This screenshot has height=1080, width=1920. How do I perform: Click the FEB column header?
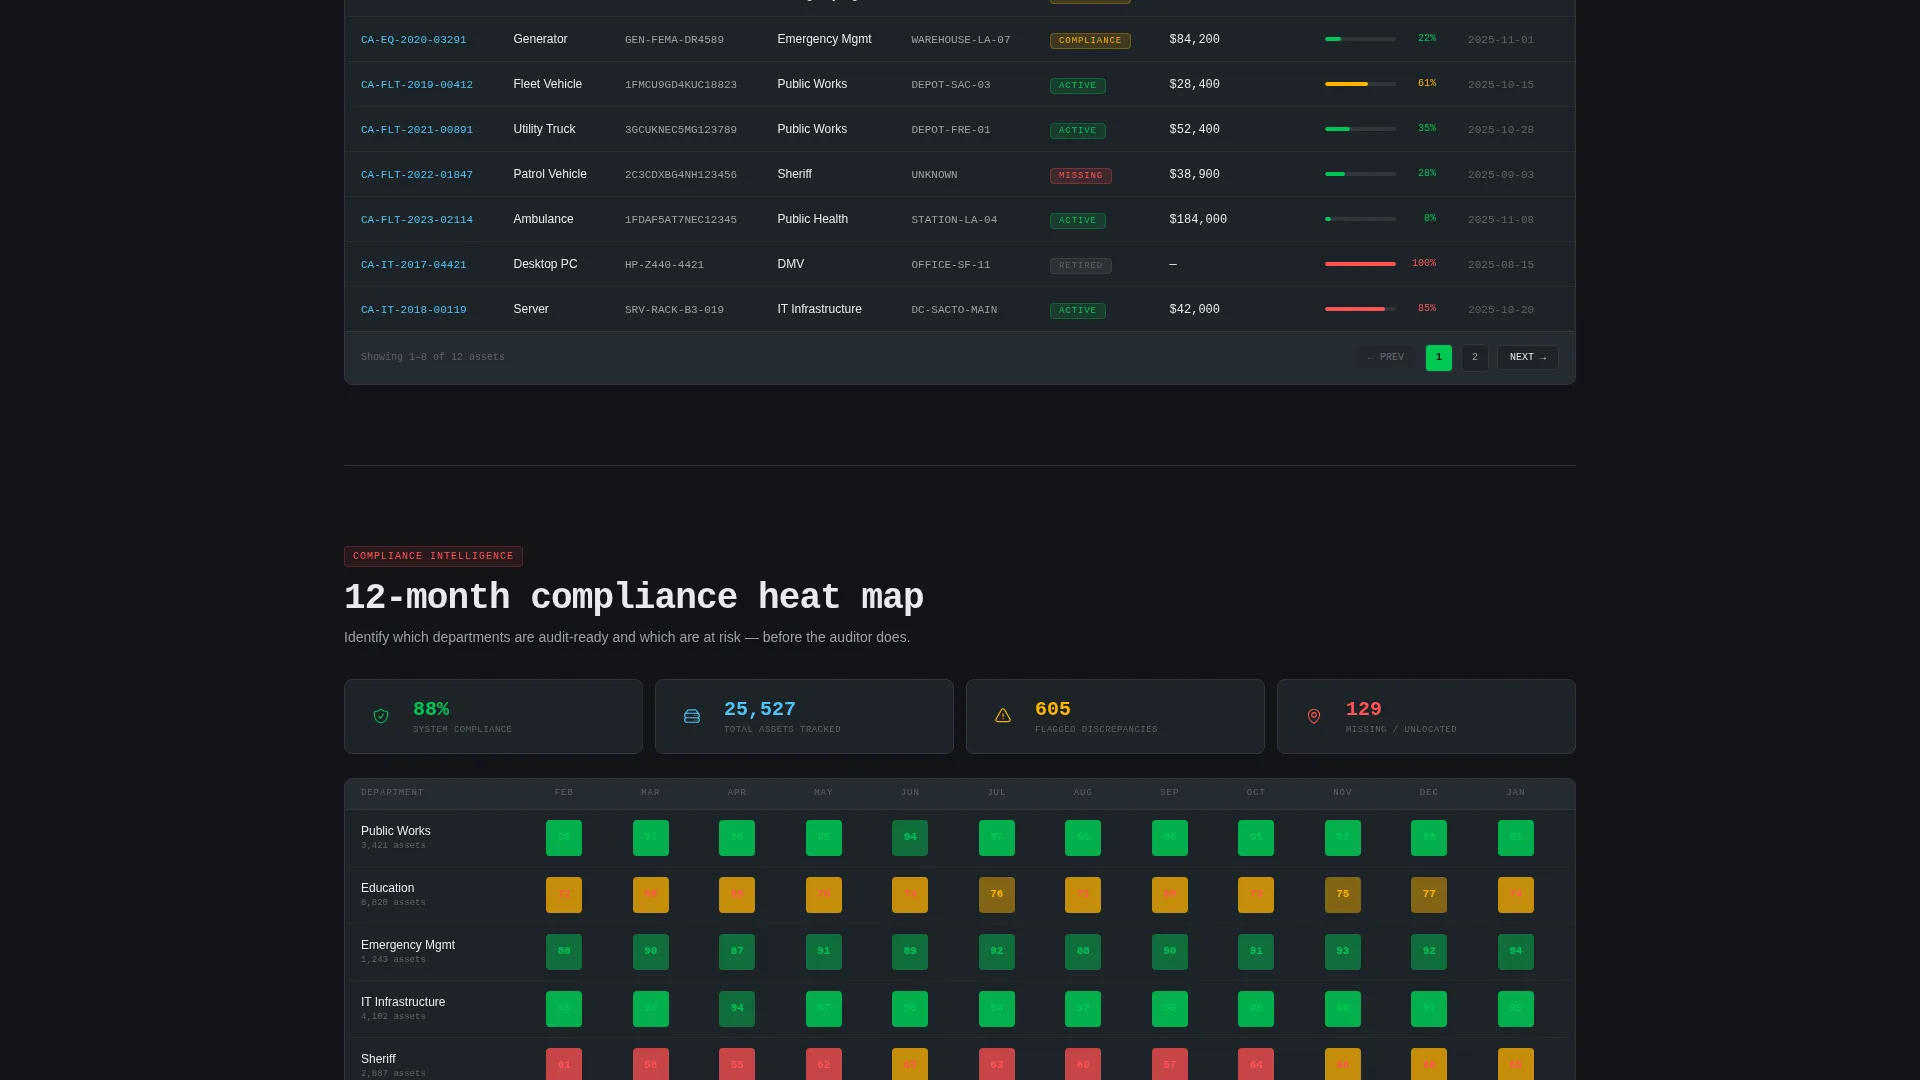[564, 793]
